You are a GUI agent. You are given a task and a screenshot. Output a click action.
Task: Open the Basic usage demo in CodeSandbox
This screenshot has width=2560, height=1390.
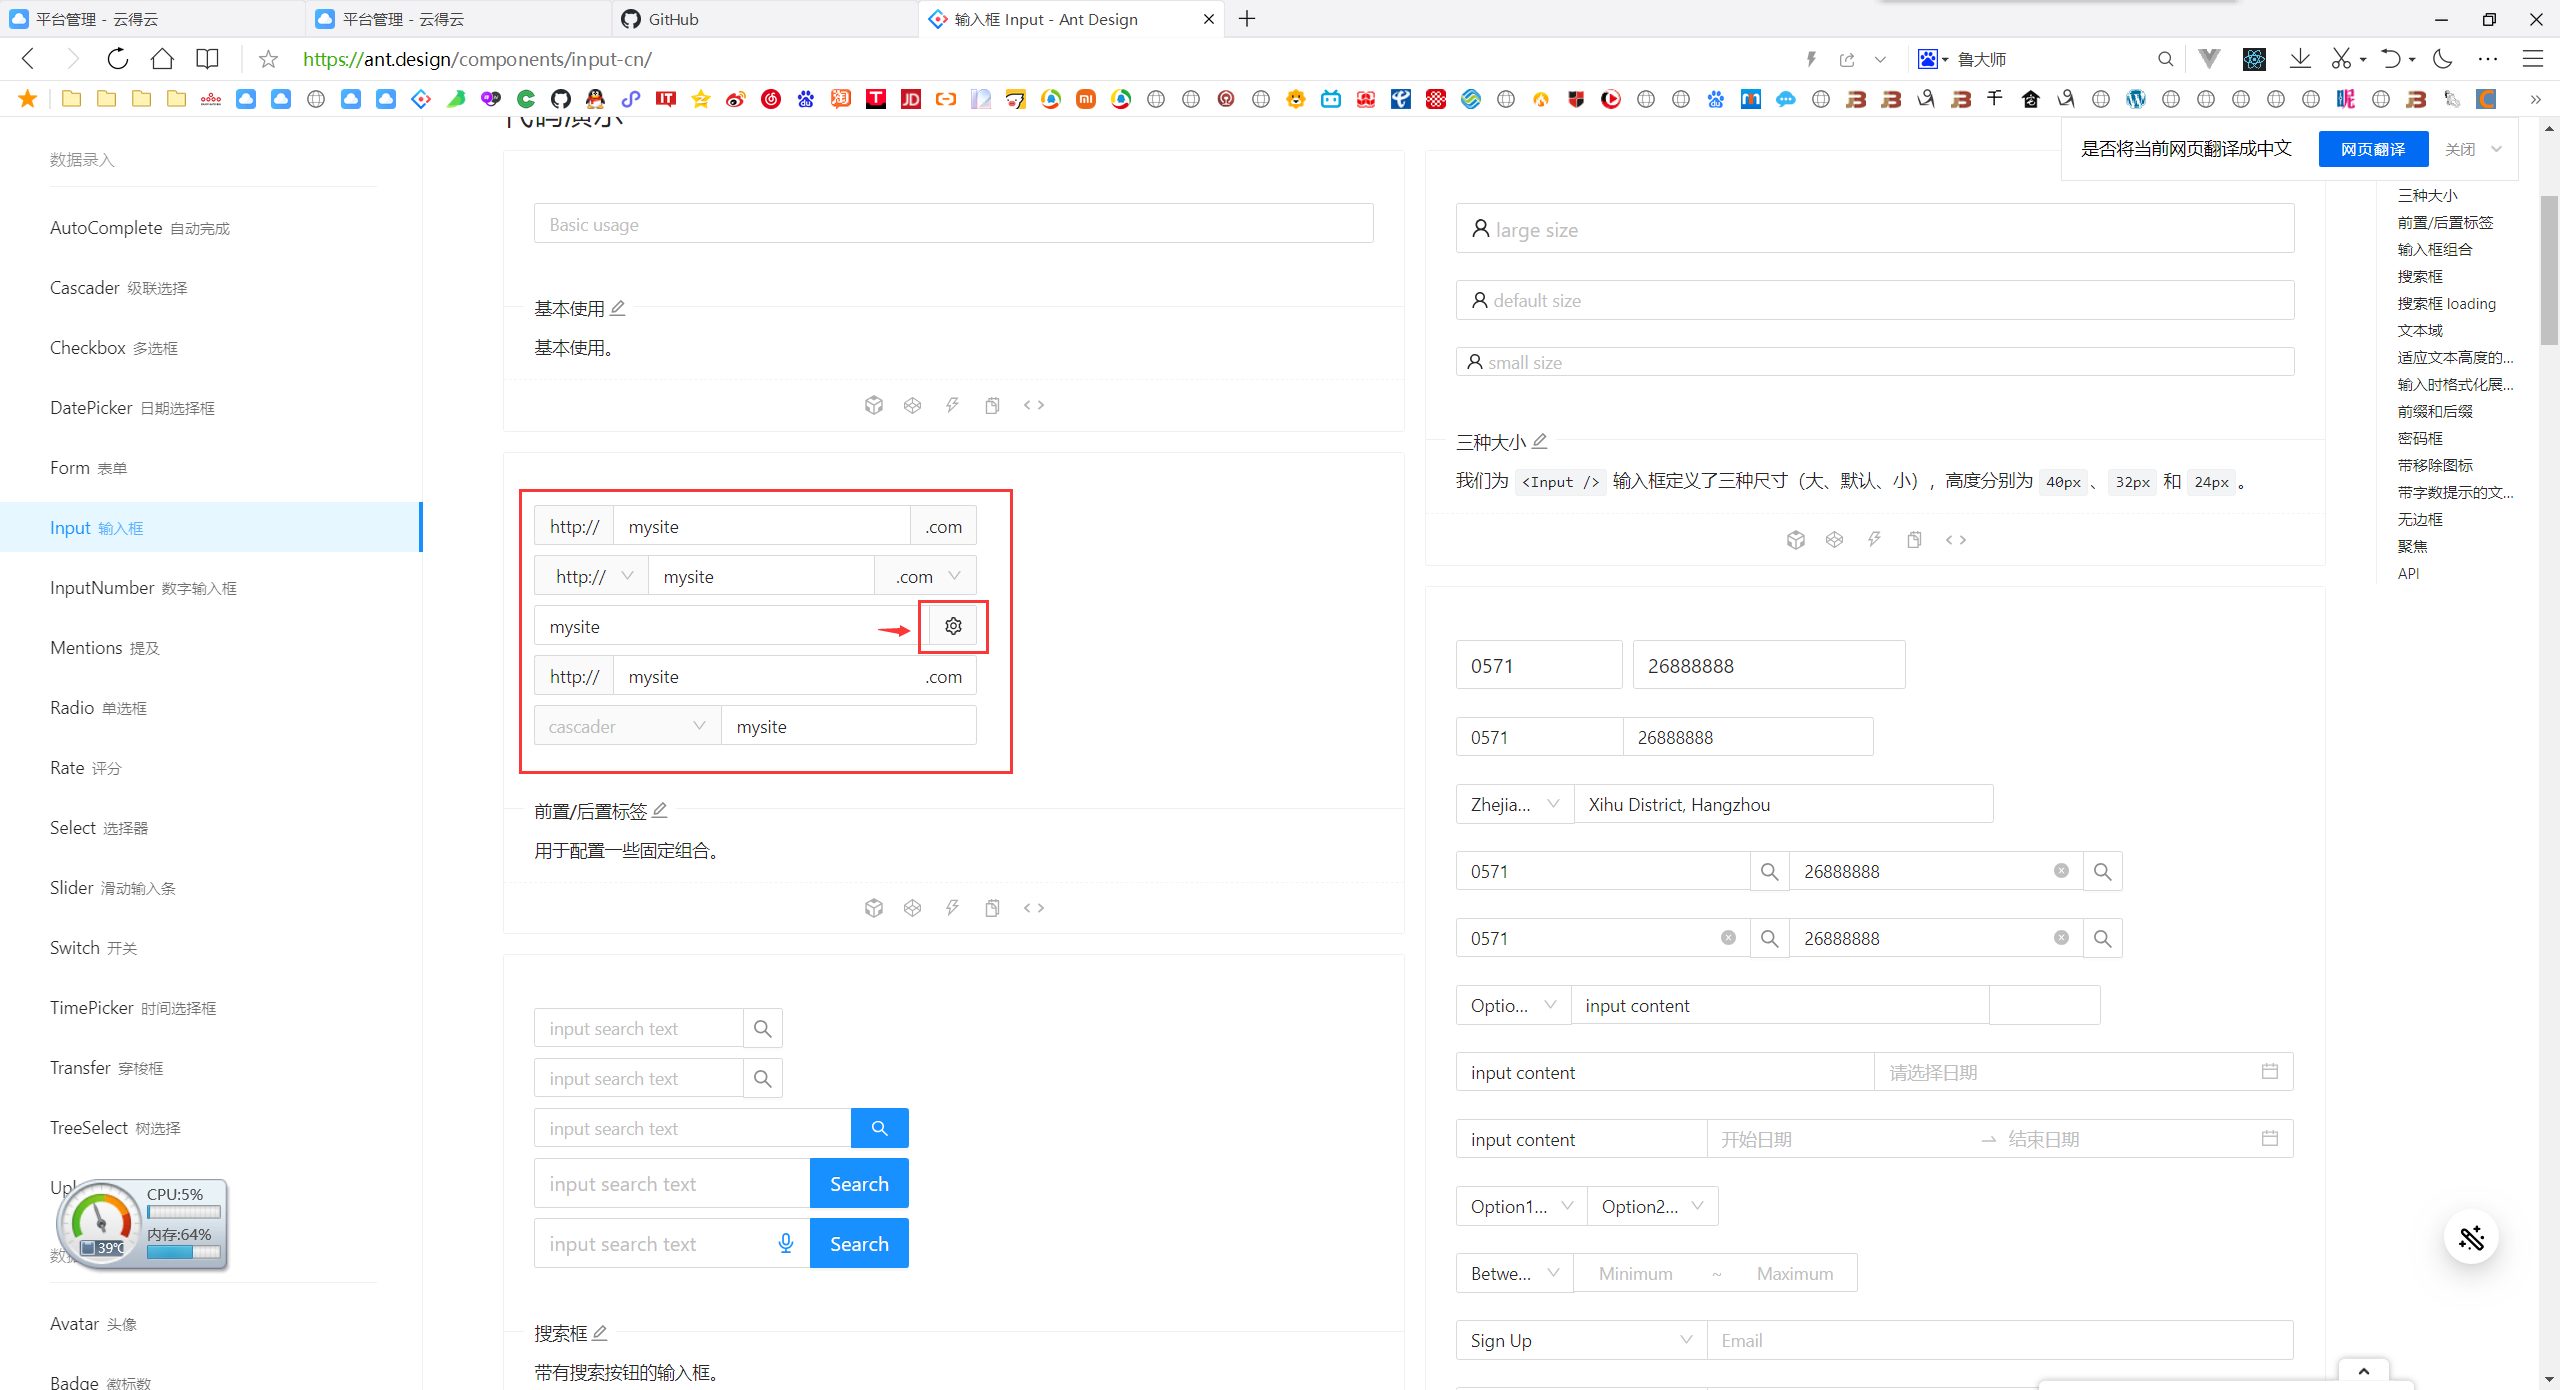874,405
